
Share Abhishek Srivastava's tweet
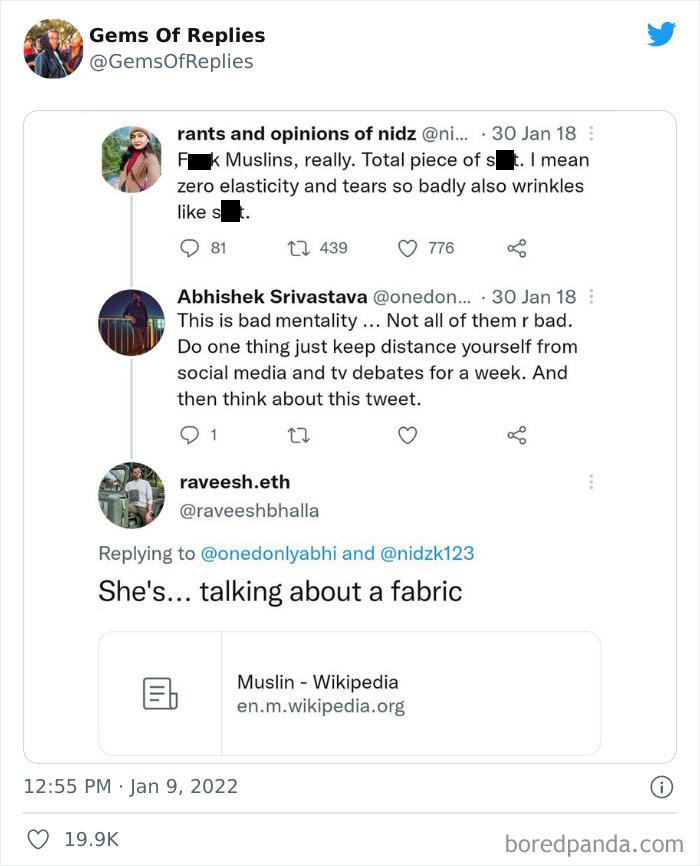point(516,435)
